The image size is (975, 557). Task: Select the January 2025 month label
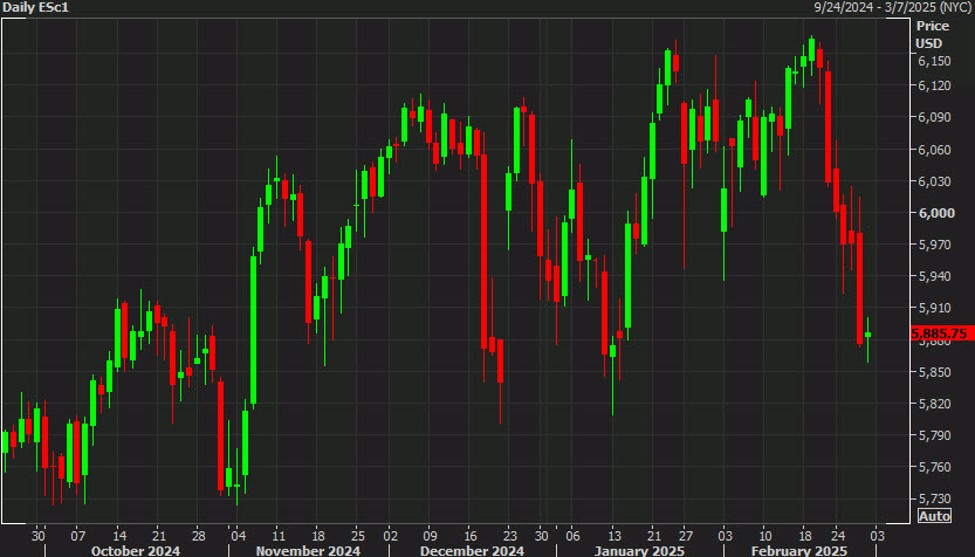tap(640, 549)
